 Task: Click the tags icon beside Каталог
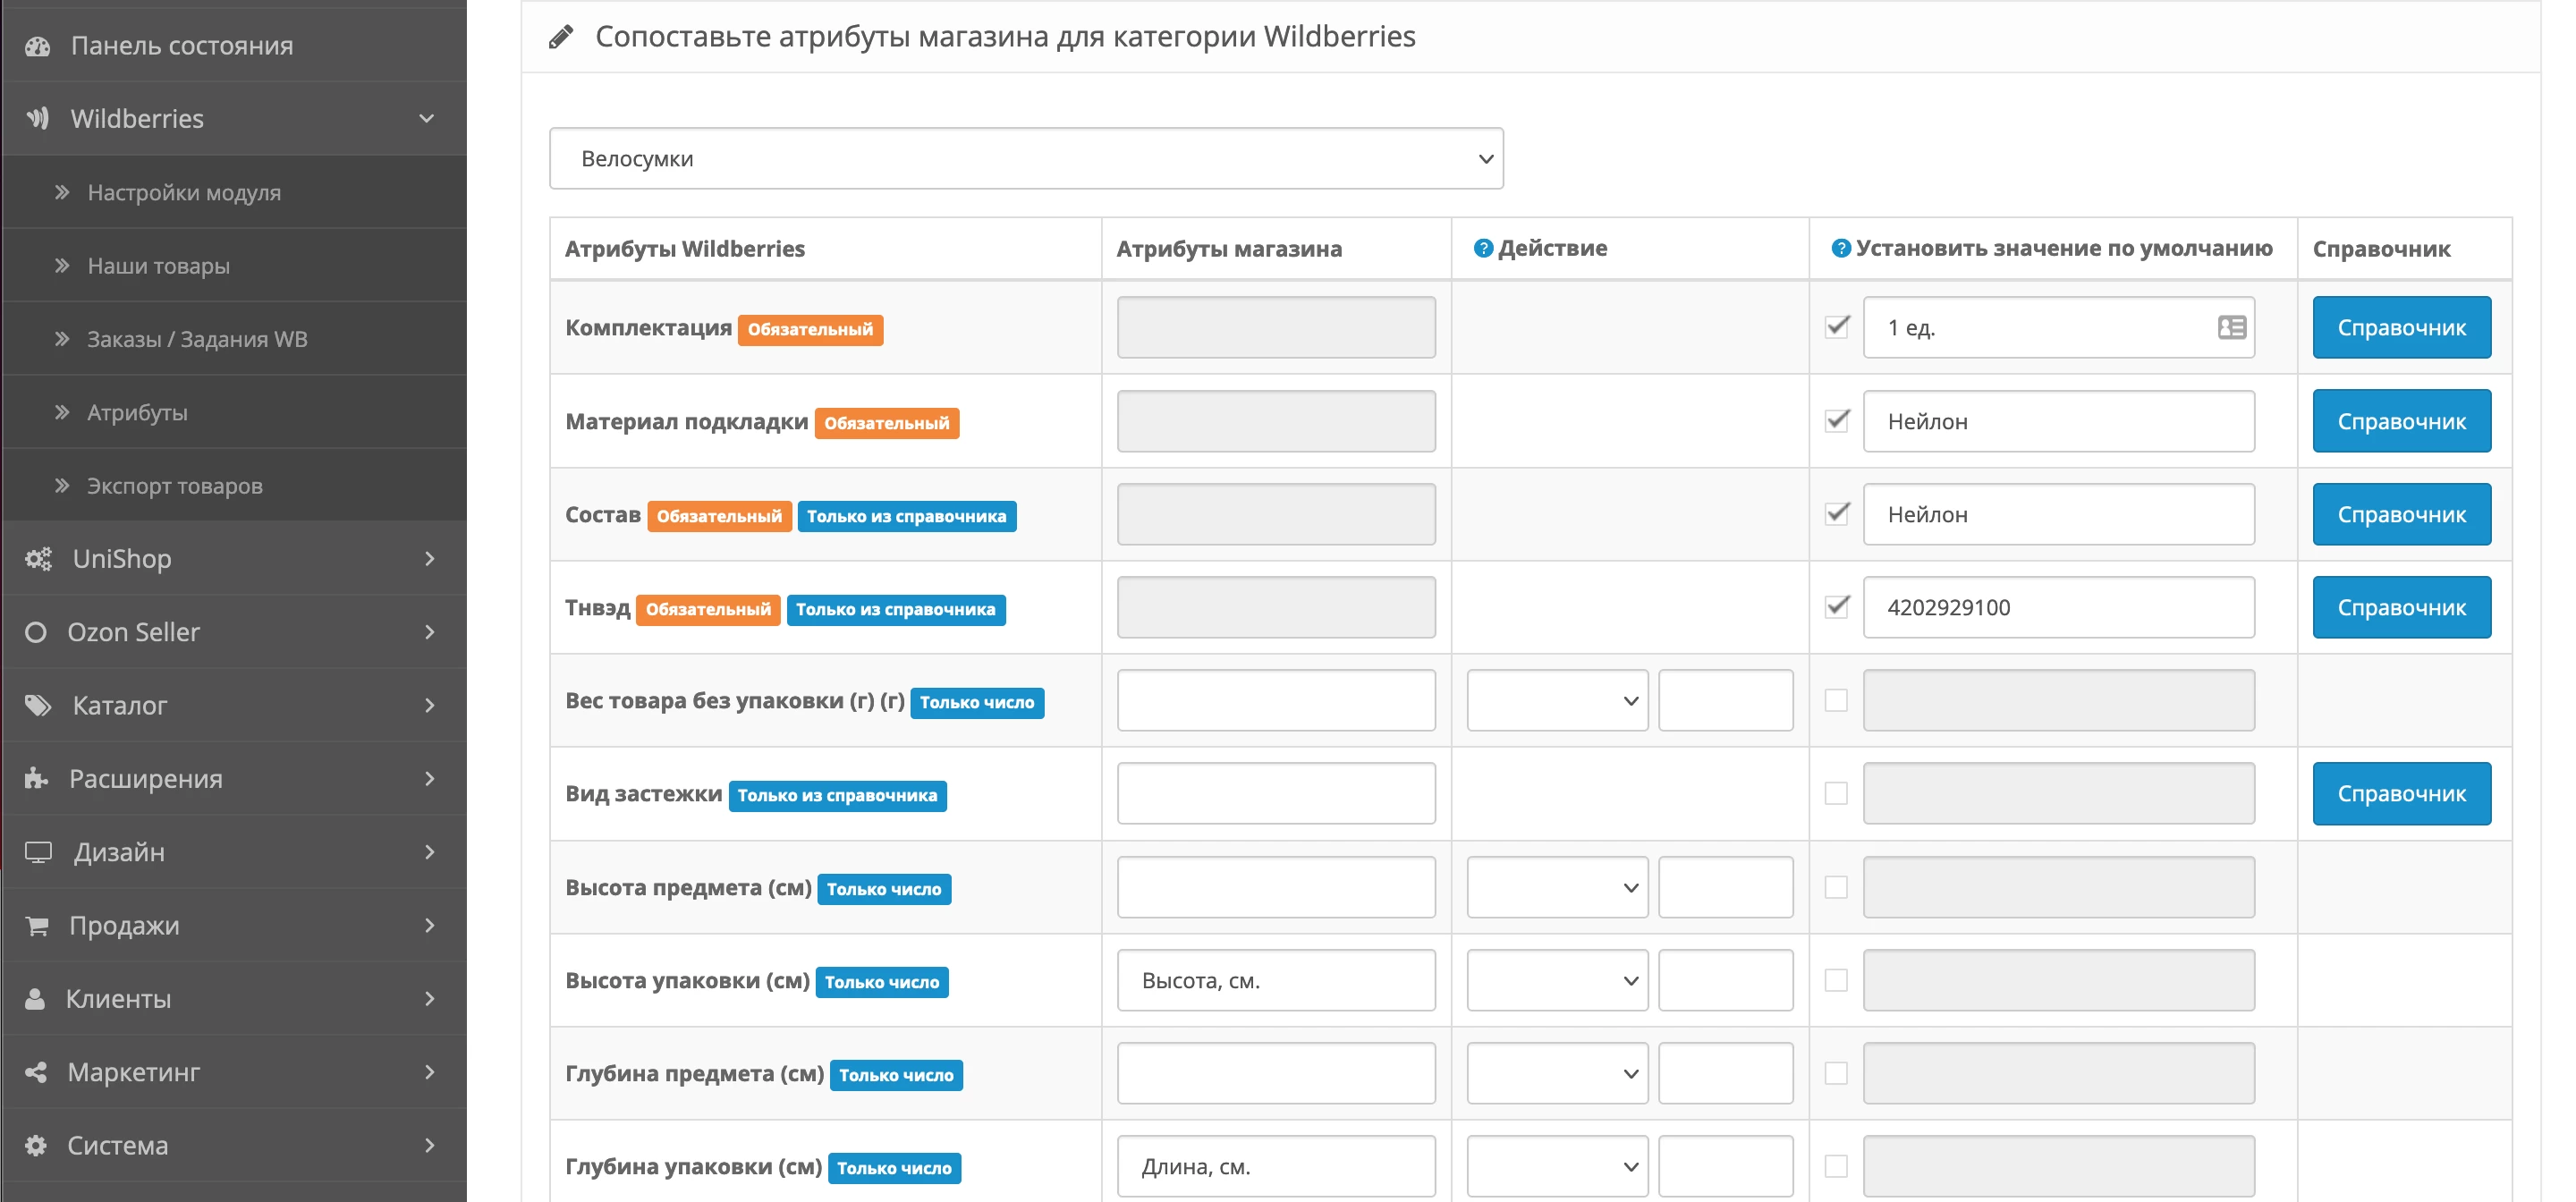tap(38, 706)
